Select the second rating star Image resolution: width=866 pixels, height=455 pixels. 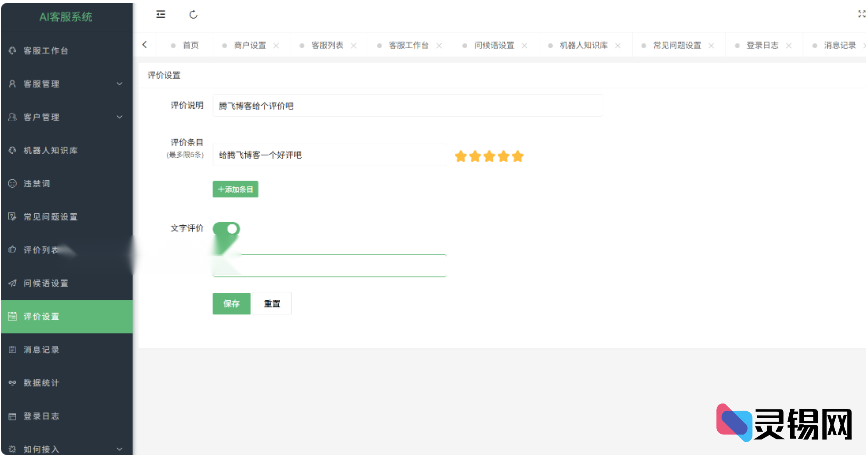coord(475,156)
